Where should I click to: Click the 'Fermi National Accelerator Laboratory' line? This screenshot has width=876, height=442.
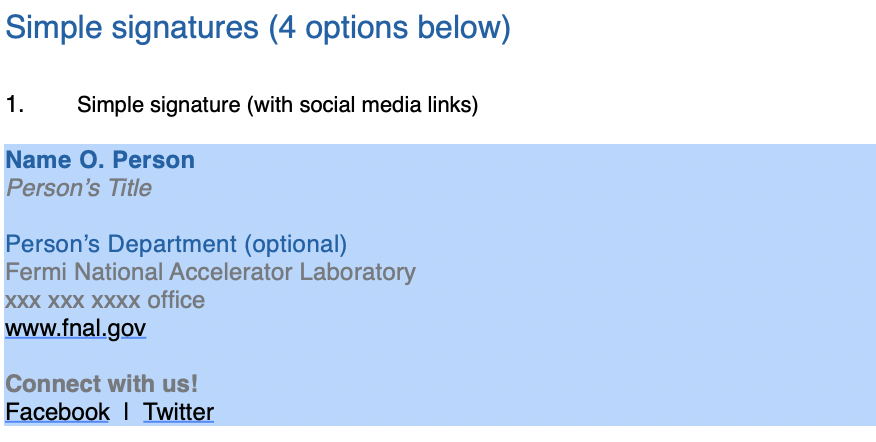tap(210, 272)
